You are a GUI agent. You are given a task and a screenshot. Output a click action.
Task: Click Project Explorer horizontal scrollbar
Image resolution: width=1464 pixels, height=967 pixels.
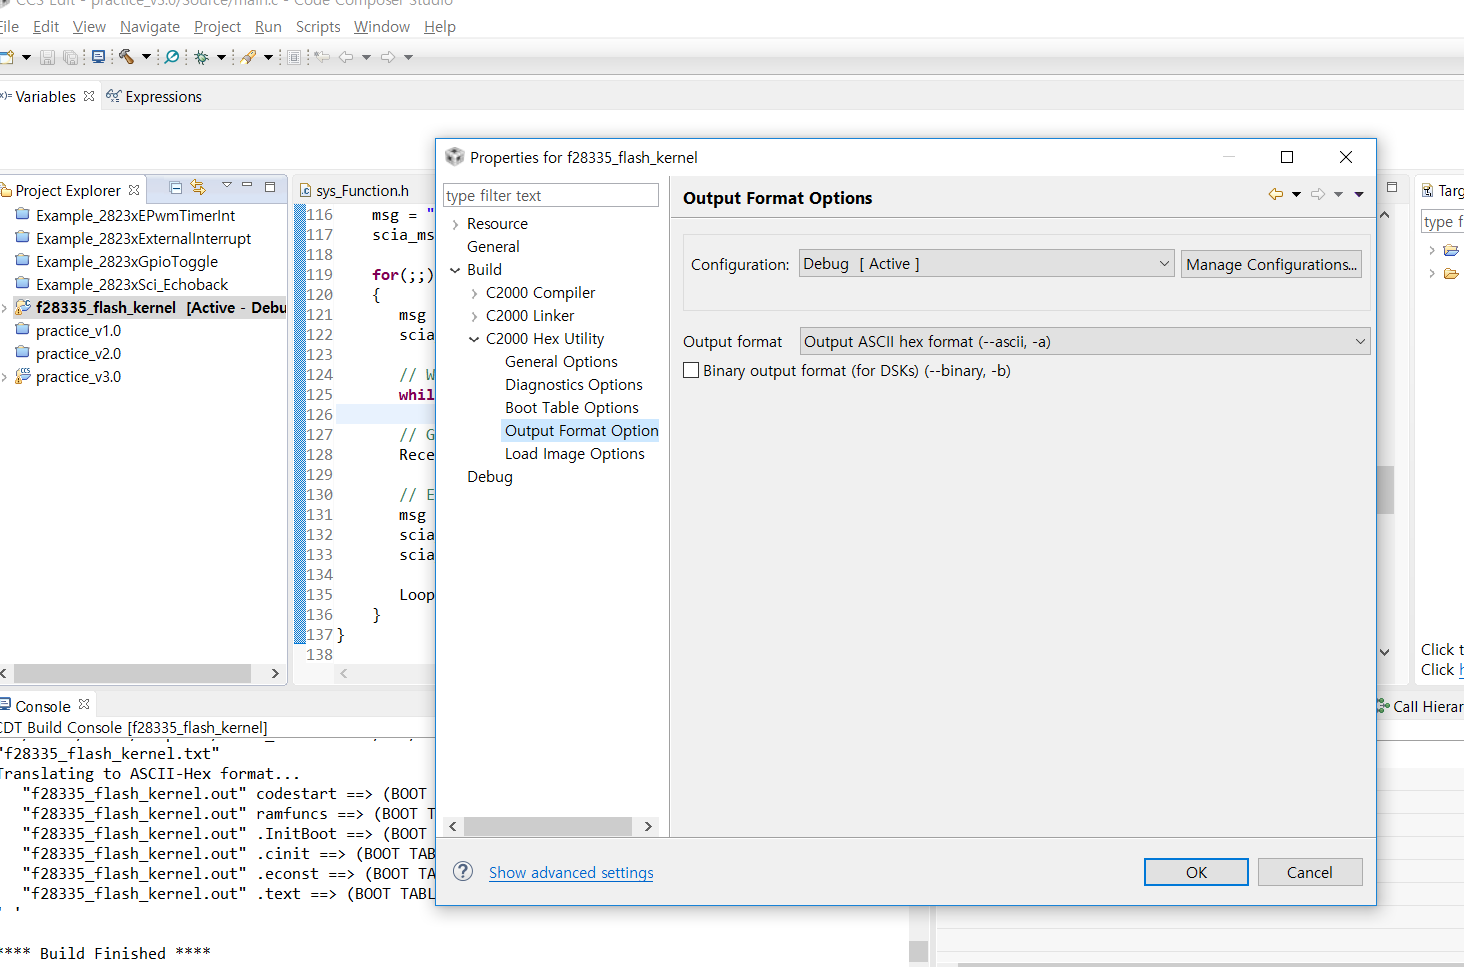[132, 674]
